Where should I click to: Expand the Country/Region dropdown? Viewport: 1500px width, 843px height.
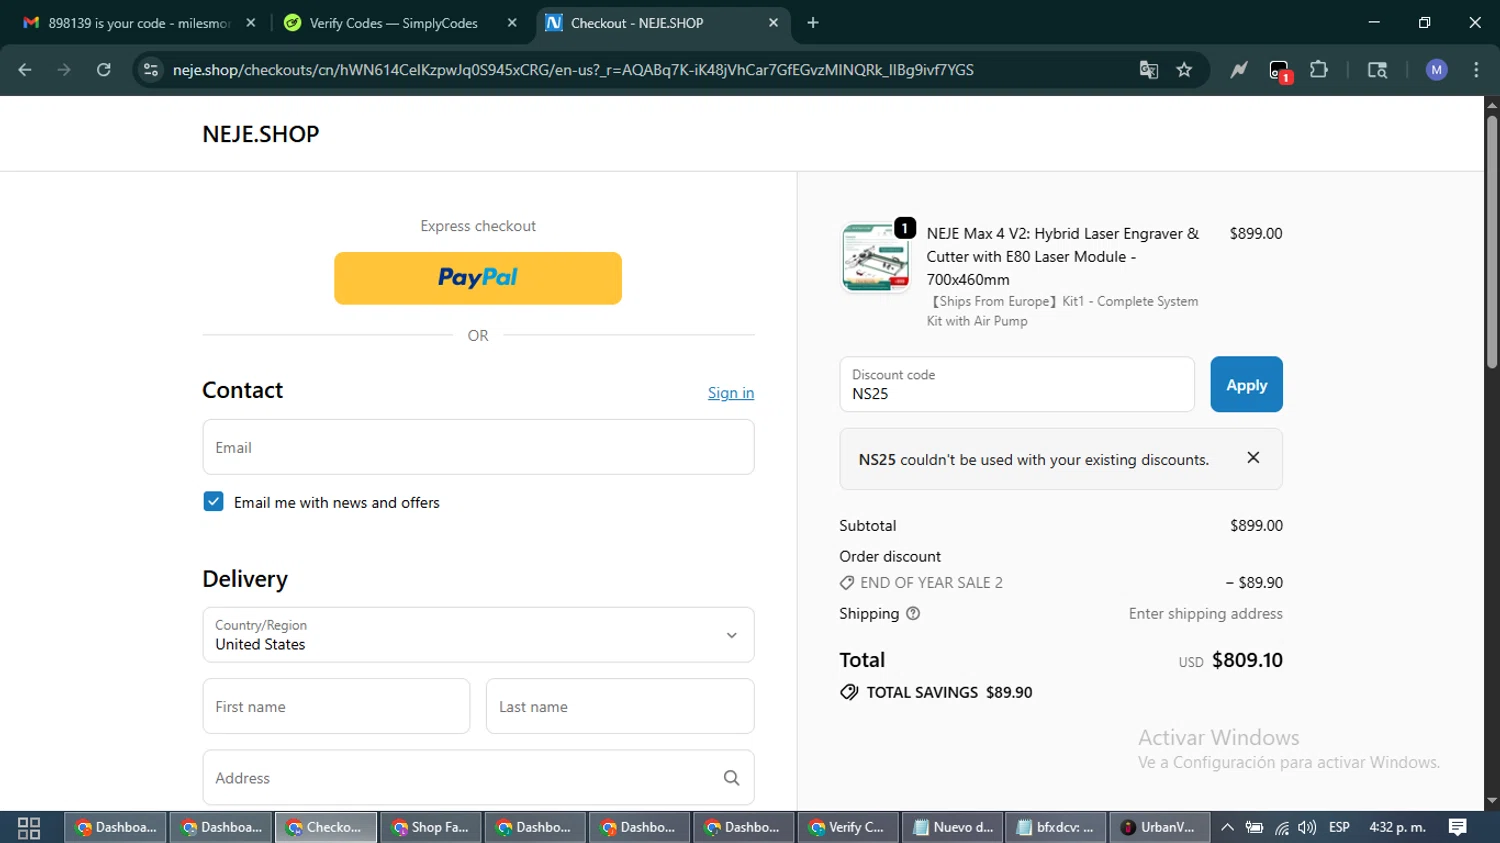[x=478, y=635]
